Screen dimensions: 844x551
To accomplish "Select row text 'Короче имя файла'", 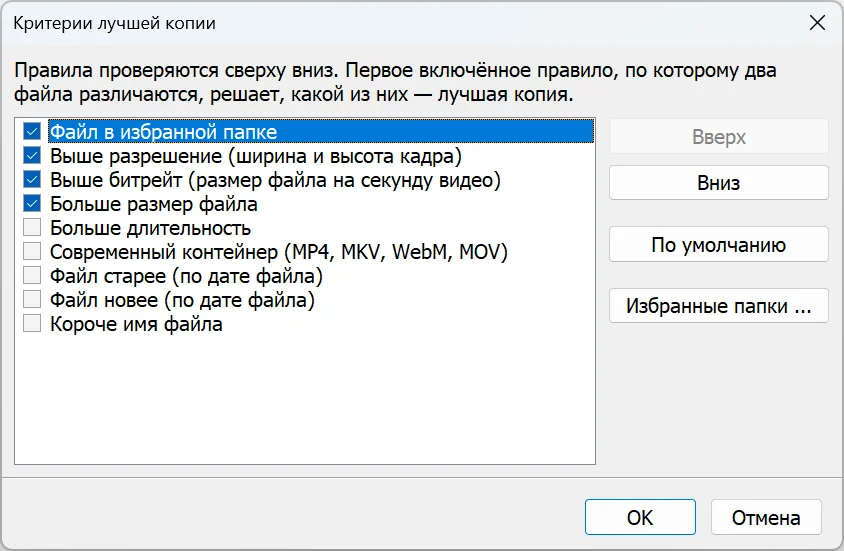I will coord(136,324).
